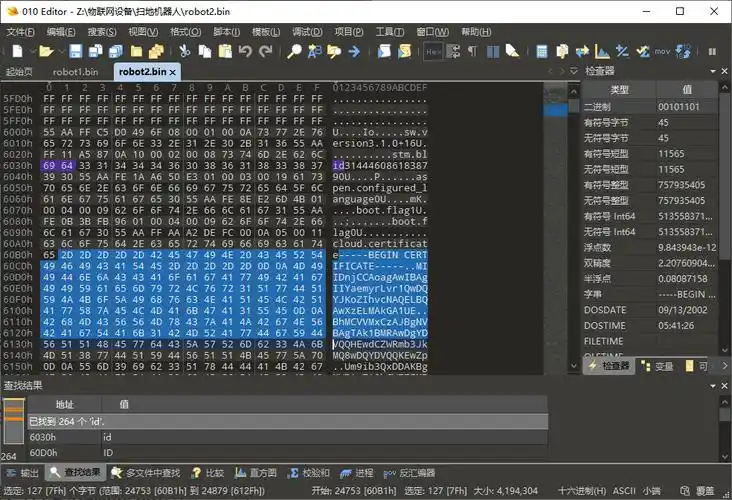Click the Undo arrow icon
This screenshot has width=732, height=500.
click(245, 51)
